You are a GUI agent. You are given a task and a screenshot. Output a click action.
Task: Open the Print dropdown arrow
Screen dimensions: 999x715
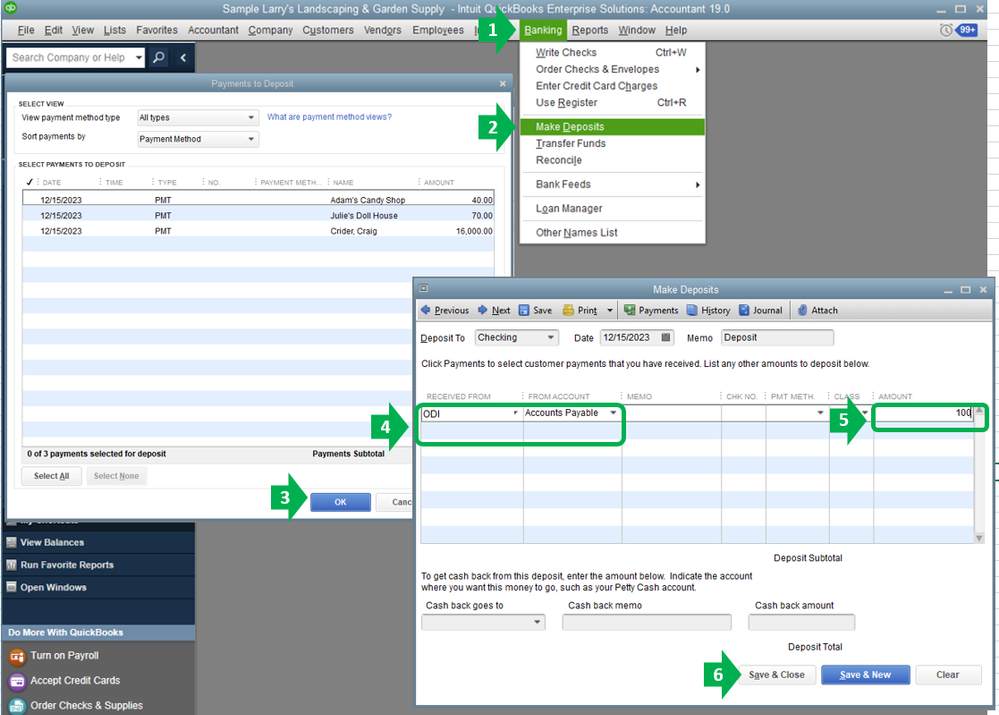coord(610,310)
